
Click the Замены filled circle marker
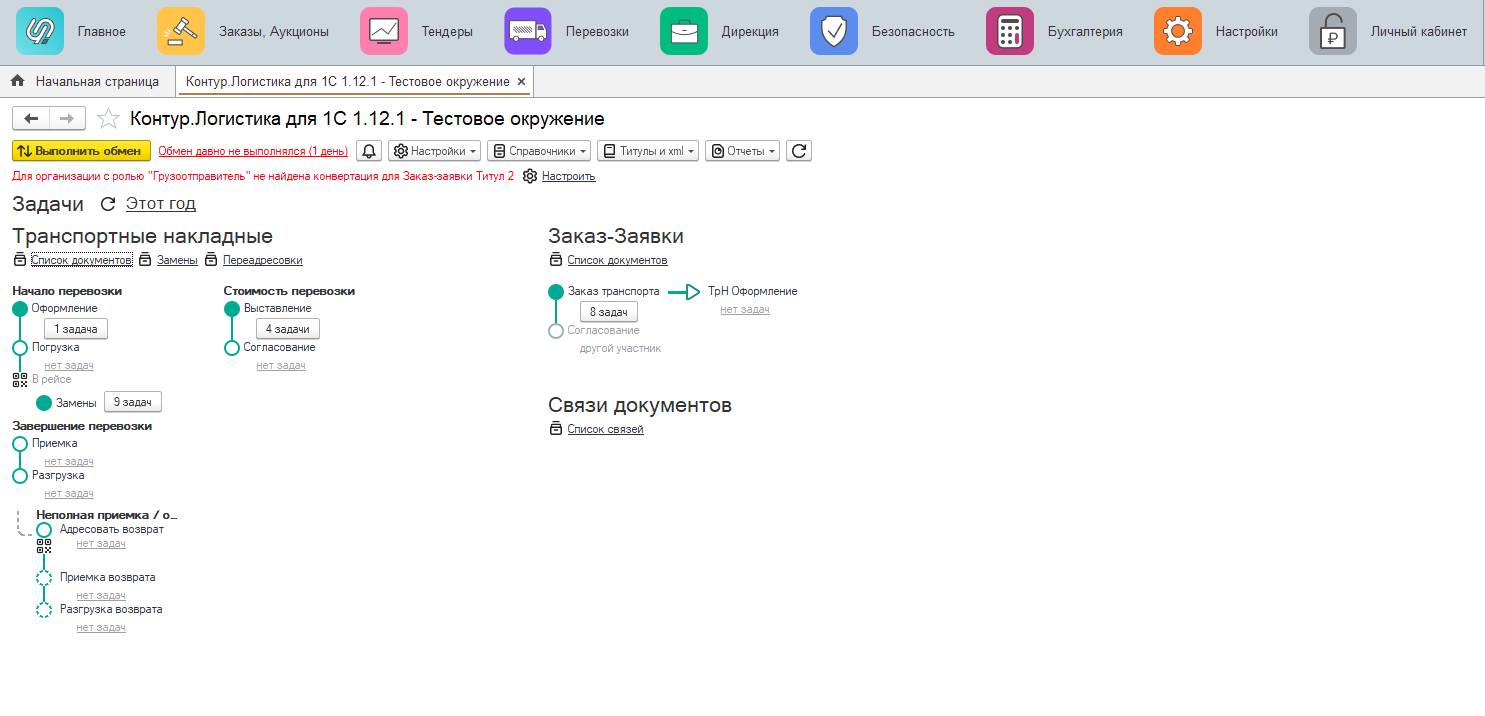click(44, 403)
